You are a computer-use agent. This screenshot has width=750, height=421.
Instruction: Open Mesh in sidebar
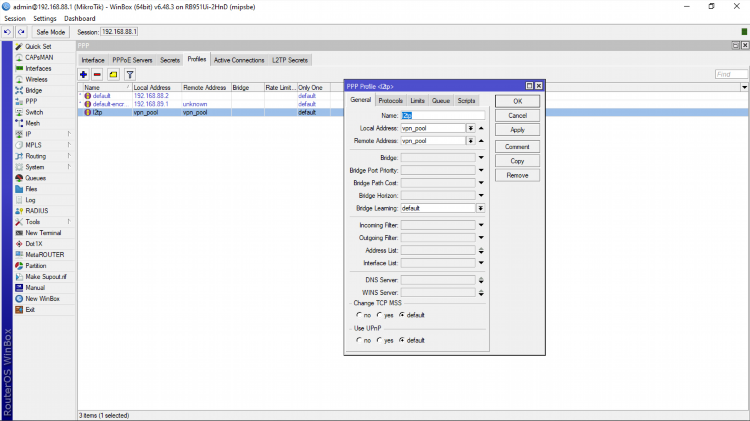pyautogui.click(x=33, y=123)
